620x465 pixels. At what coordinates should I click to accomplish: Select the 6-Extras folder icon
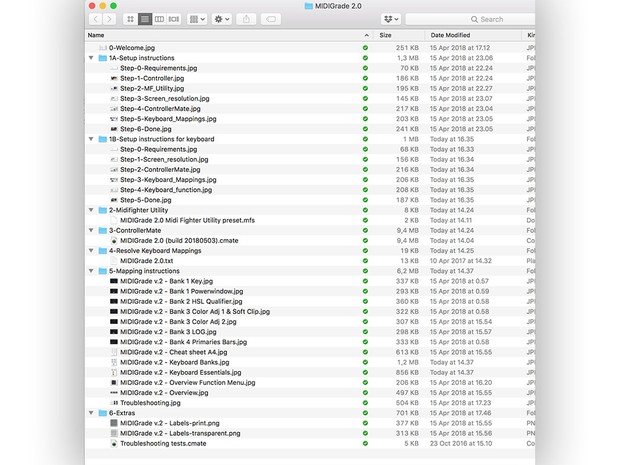(103, 413)
